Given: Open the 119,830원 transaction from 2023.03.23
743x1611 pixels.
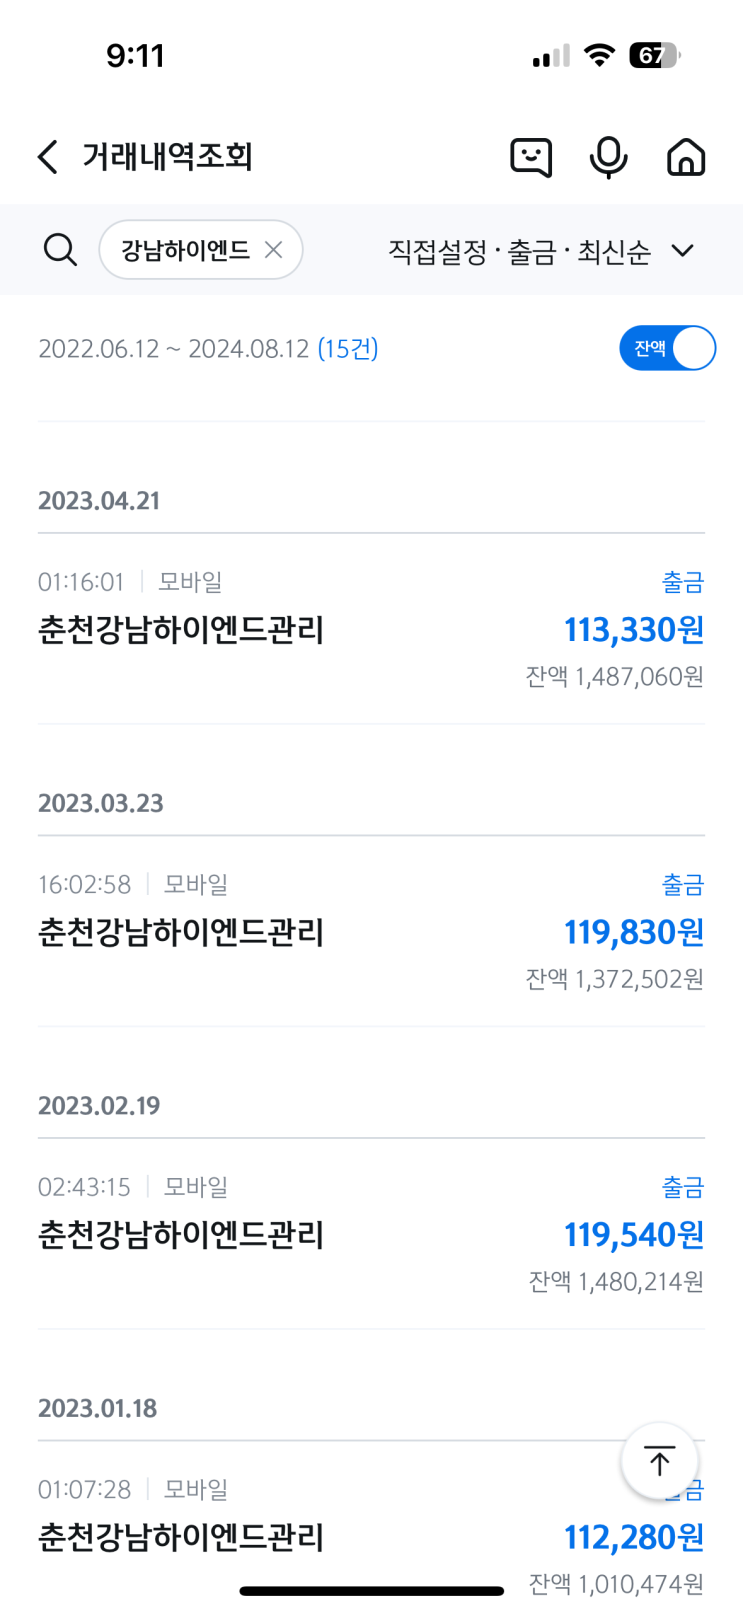Looking at the screenshot, I should (371, 932).
